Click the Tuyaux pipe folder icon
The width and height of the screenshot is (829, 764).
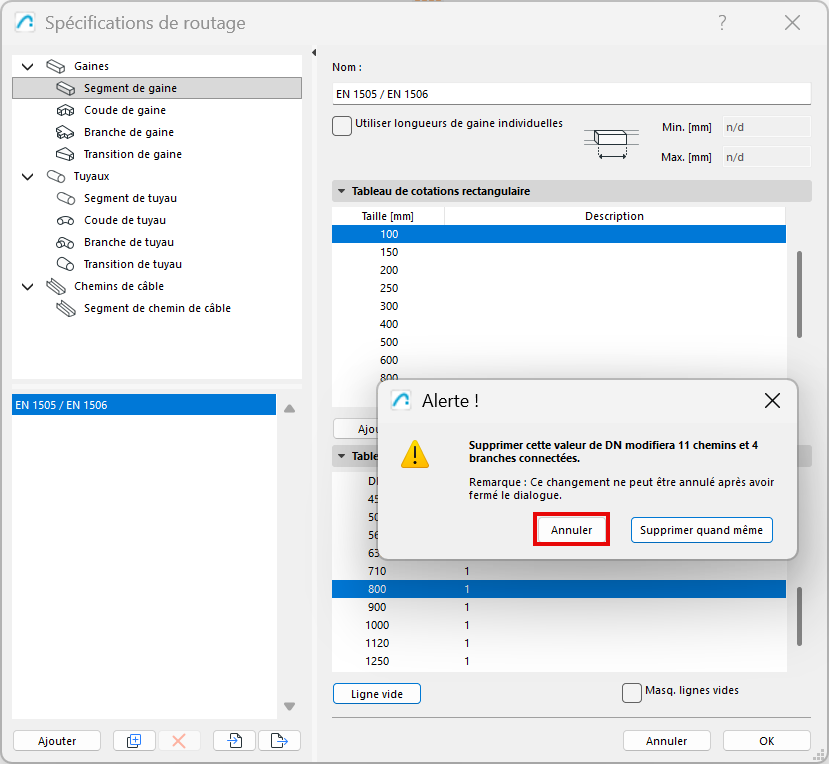click(56, 177)
